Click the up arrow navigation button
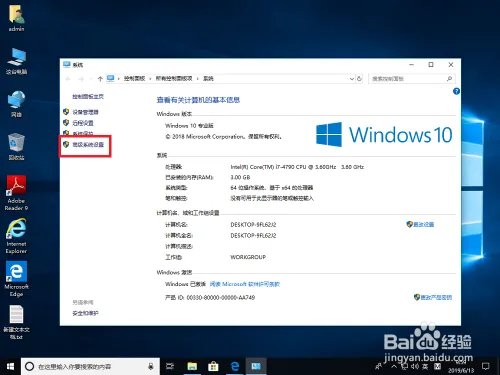 100,79
